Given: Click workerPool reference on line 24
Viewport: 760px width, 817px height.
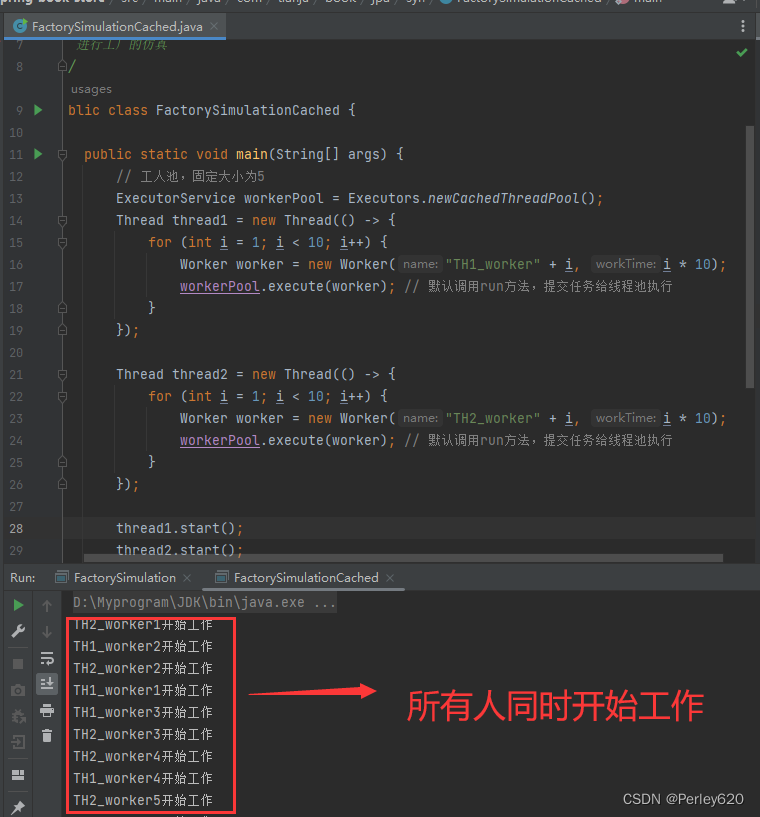Looking at the screenshot, I should [219, 440].
